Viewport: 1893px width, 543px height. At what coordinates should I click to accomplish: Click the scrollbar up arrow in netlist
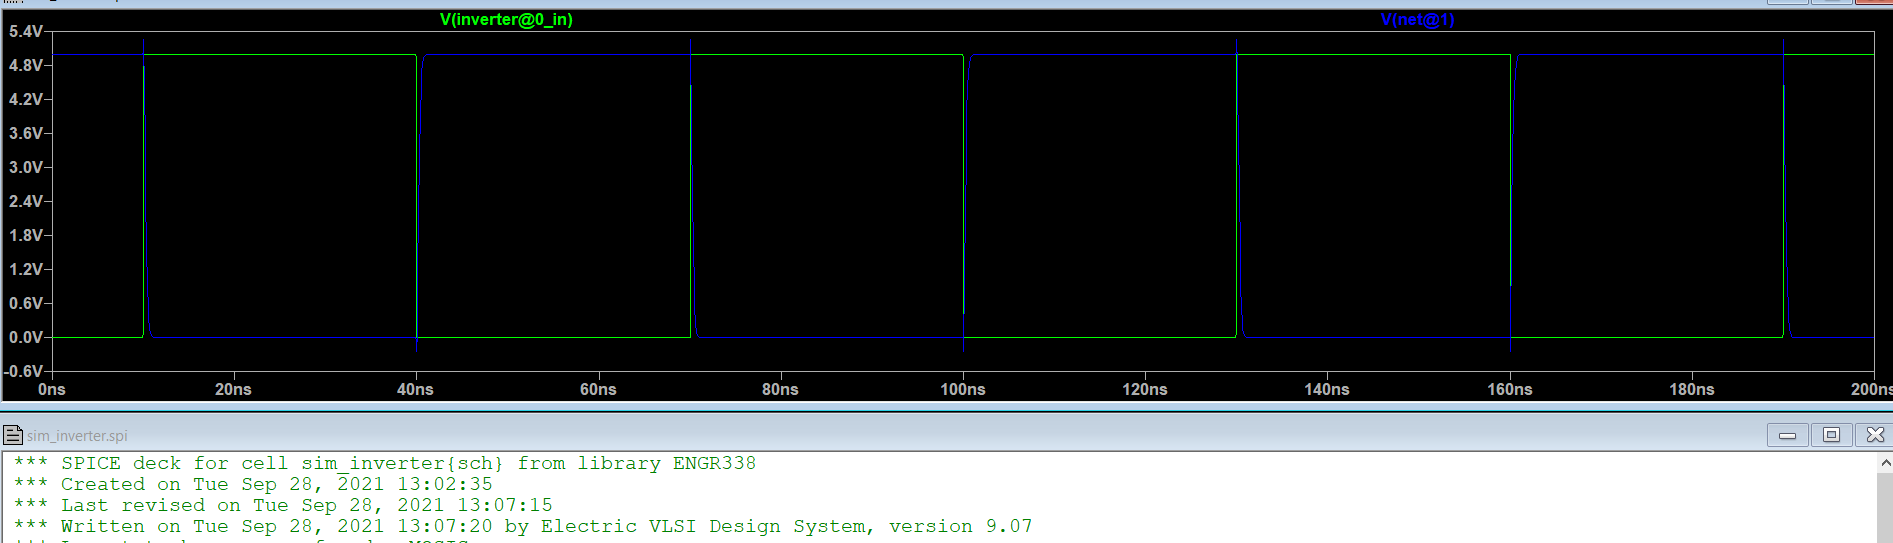(1885, 463)
